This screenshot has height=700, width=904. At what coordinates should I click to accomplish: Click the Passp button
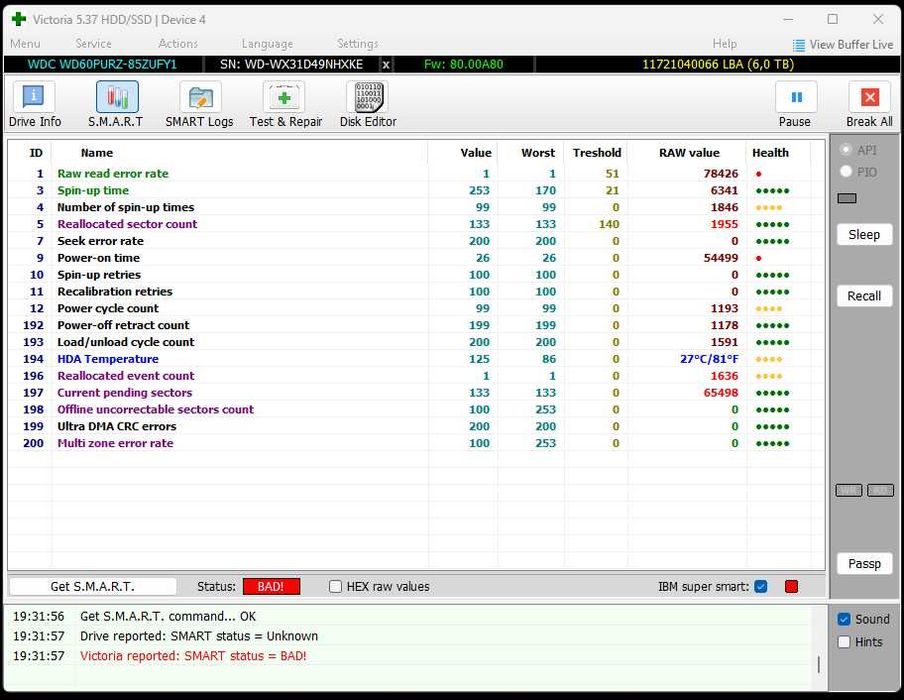point(864,563)
